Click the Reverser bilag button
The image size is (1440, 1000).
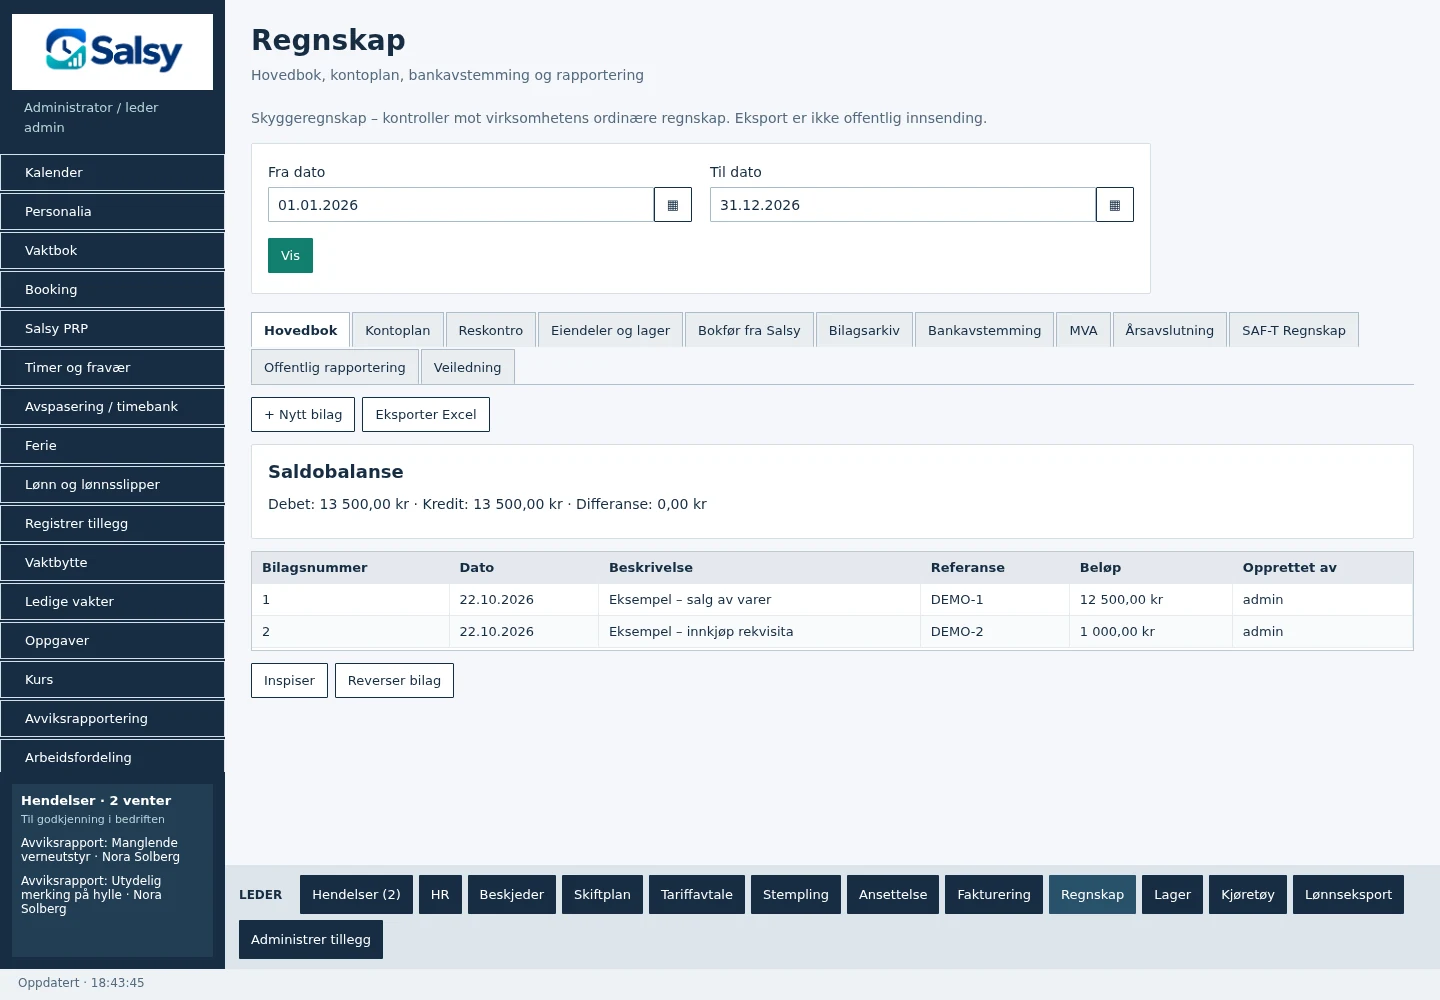click(394, 680)
